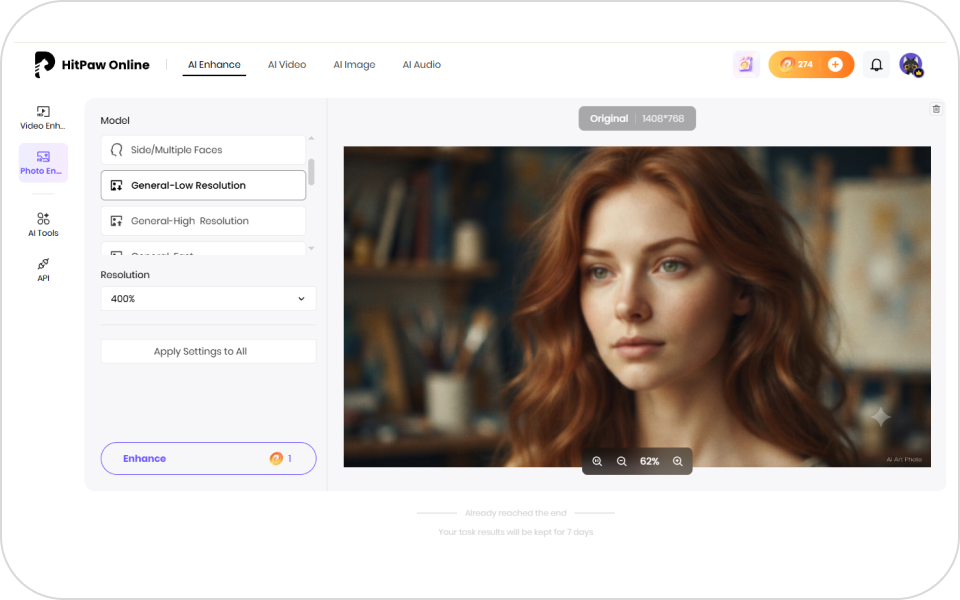
Task: Click the Model section label
Action: click(115, 121)
